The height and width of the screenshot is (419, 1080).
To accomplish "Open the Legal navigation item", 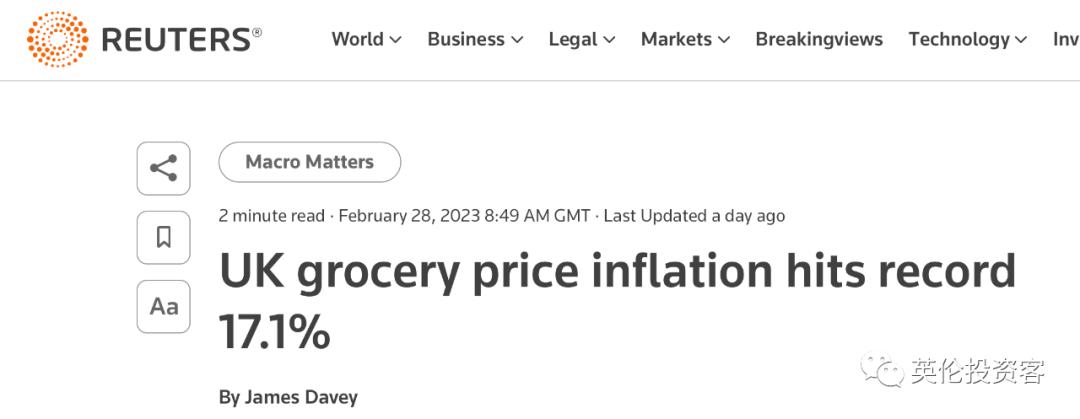I will tap(571, 39).
